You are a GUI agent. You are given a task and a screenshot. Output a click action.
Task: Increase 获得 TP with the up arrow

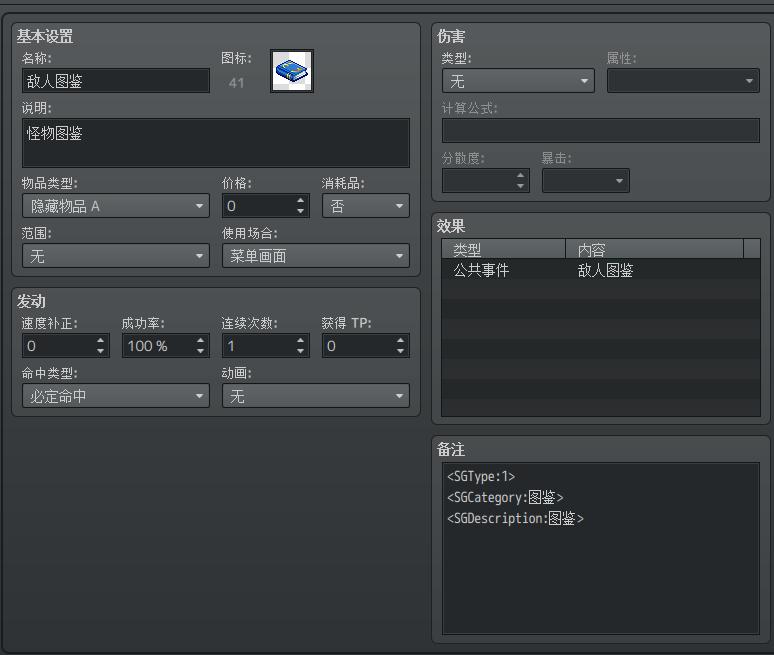(x=400, y=341)
